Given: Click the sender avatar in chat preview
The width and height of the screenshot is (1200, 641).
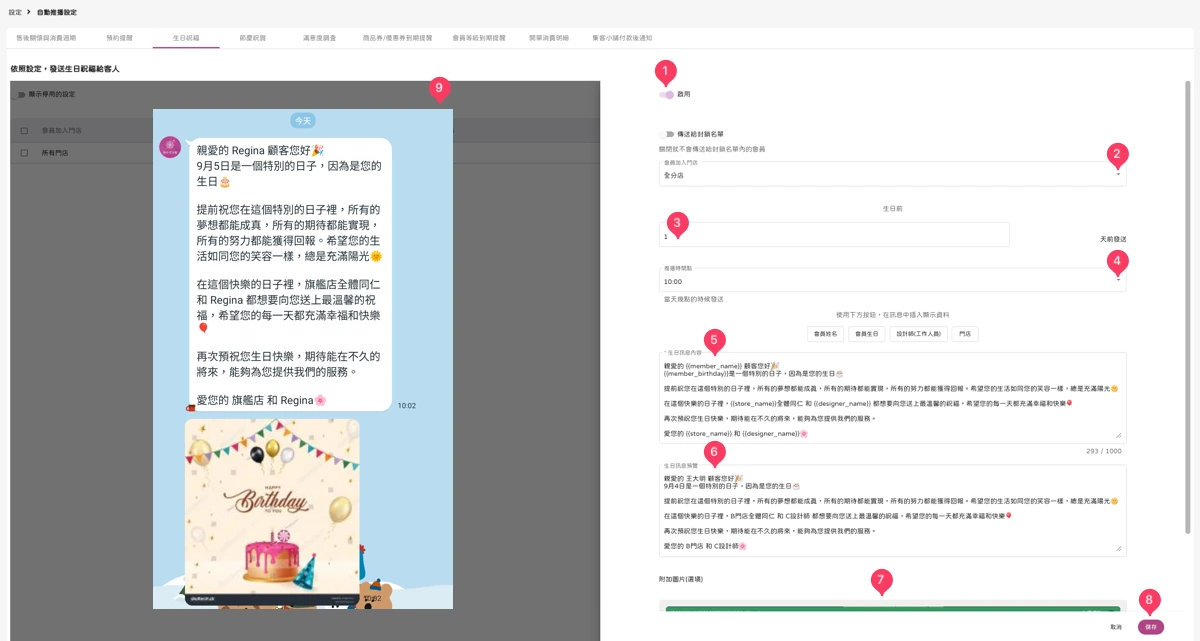Looking at the screenshot, I should click(170, 147).
